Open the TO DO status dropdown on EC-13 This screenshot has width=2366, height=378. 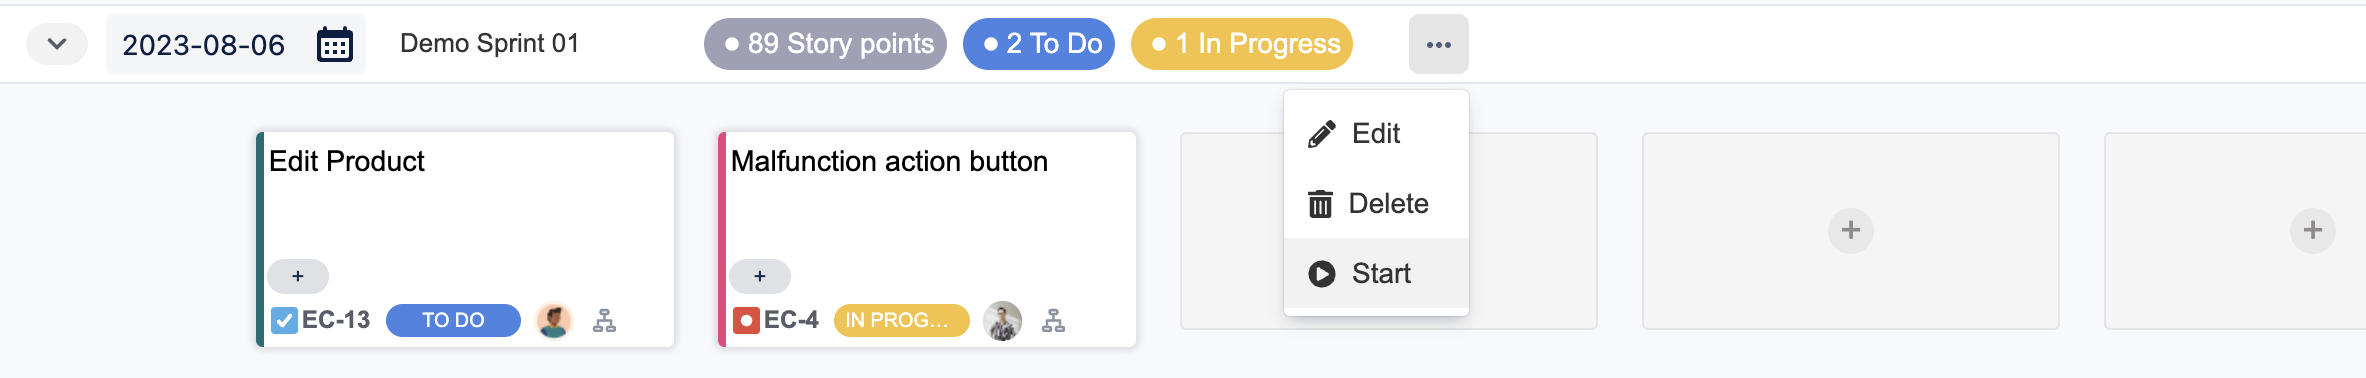[453, 321]
